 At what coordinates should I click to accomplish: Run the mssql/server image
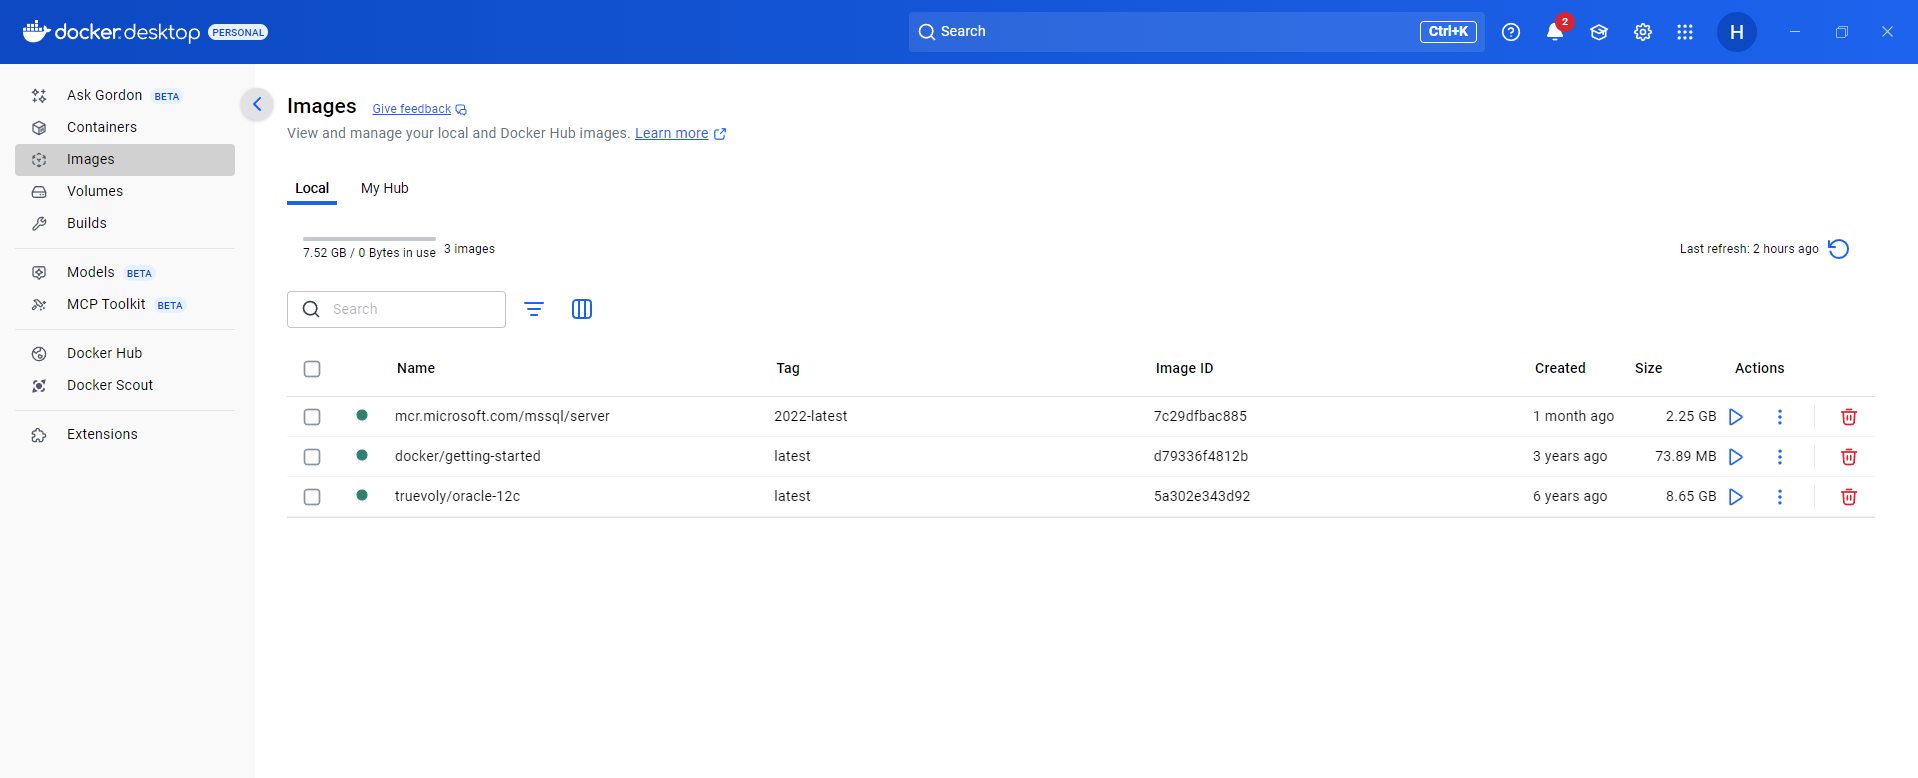[1736, 417]
